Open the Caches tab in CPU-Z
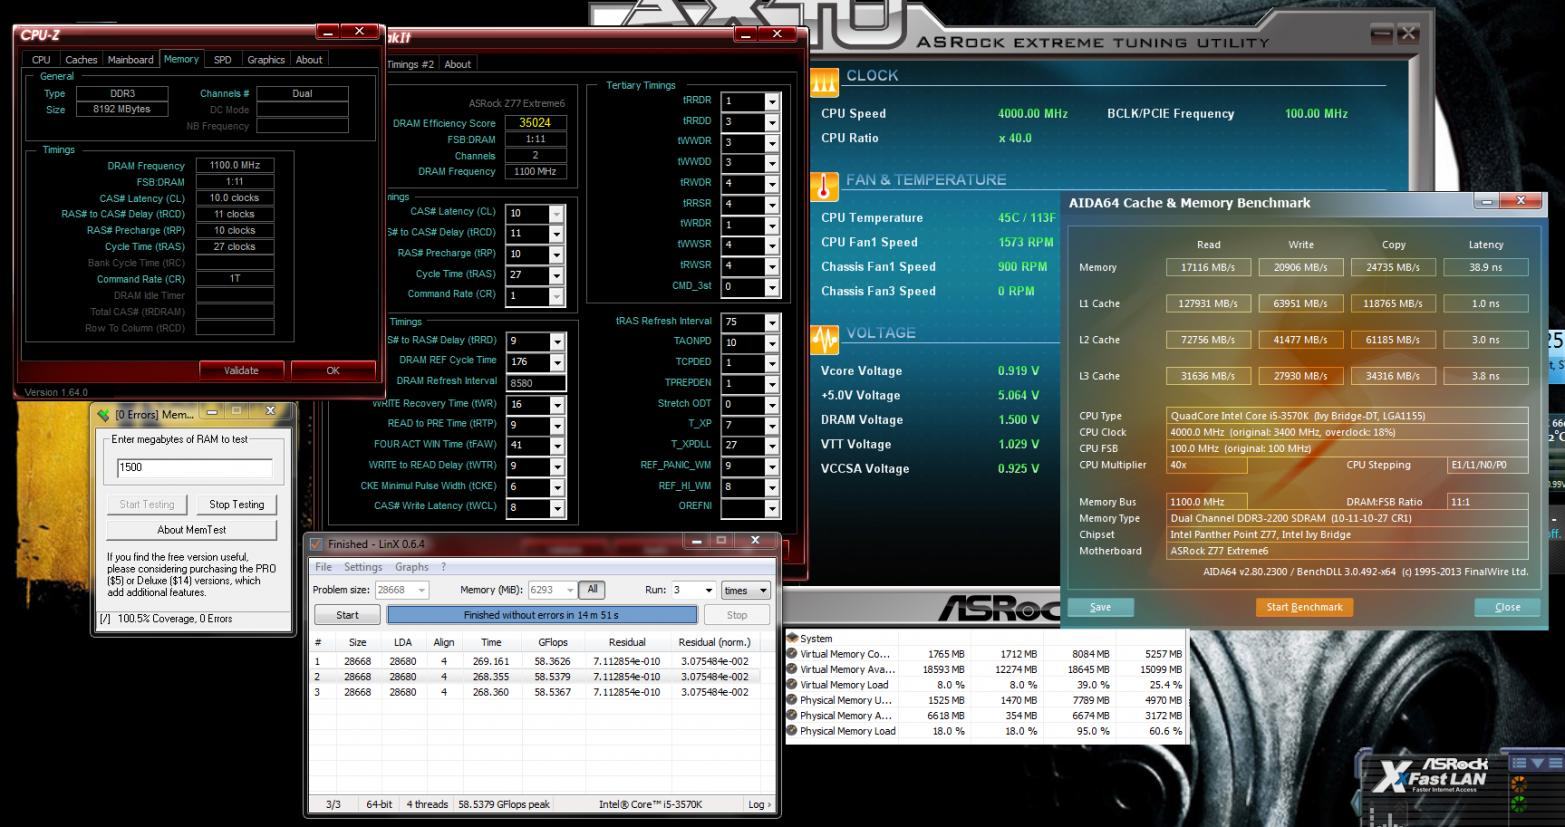The height and width of the screenshot is (827, 1565). coord(81,60)
